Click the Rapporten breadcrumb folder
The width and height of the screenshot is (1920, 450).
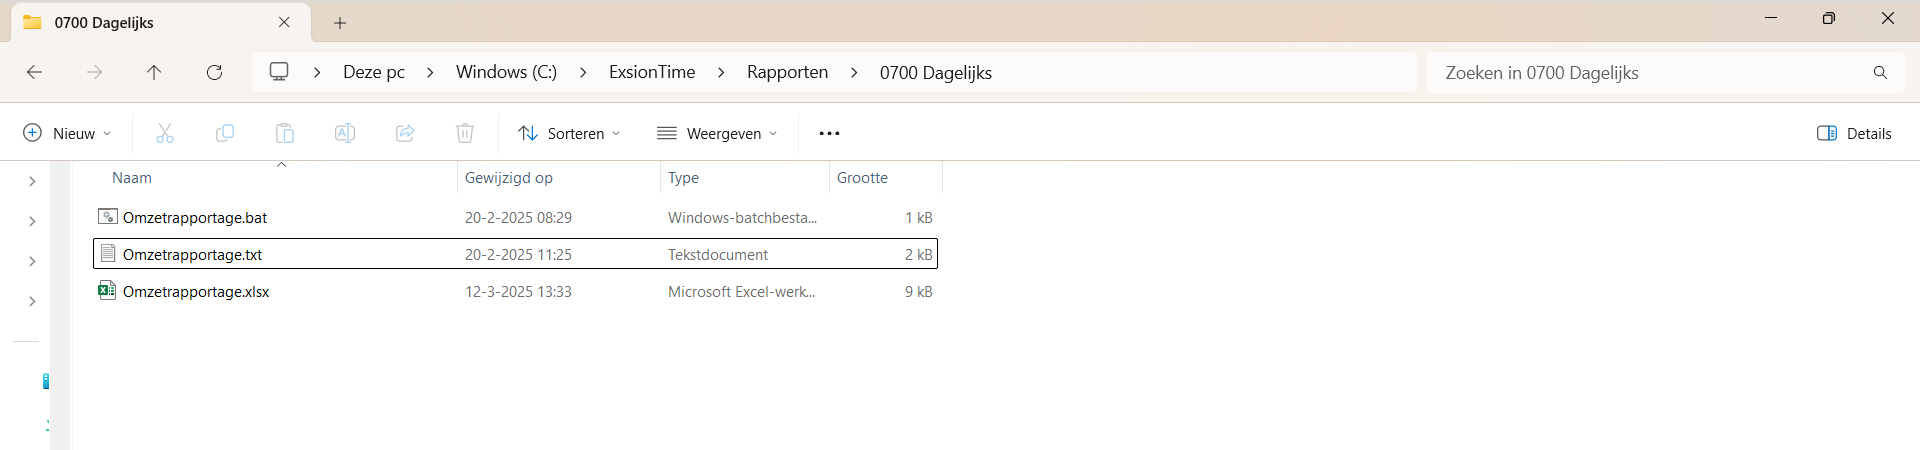pyautogui.click(x=787, y=72)
